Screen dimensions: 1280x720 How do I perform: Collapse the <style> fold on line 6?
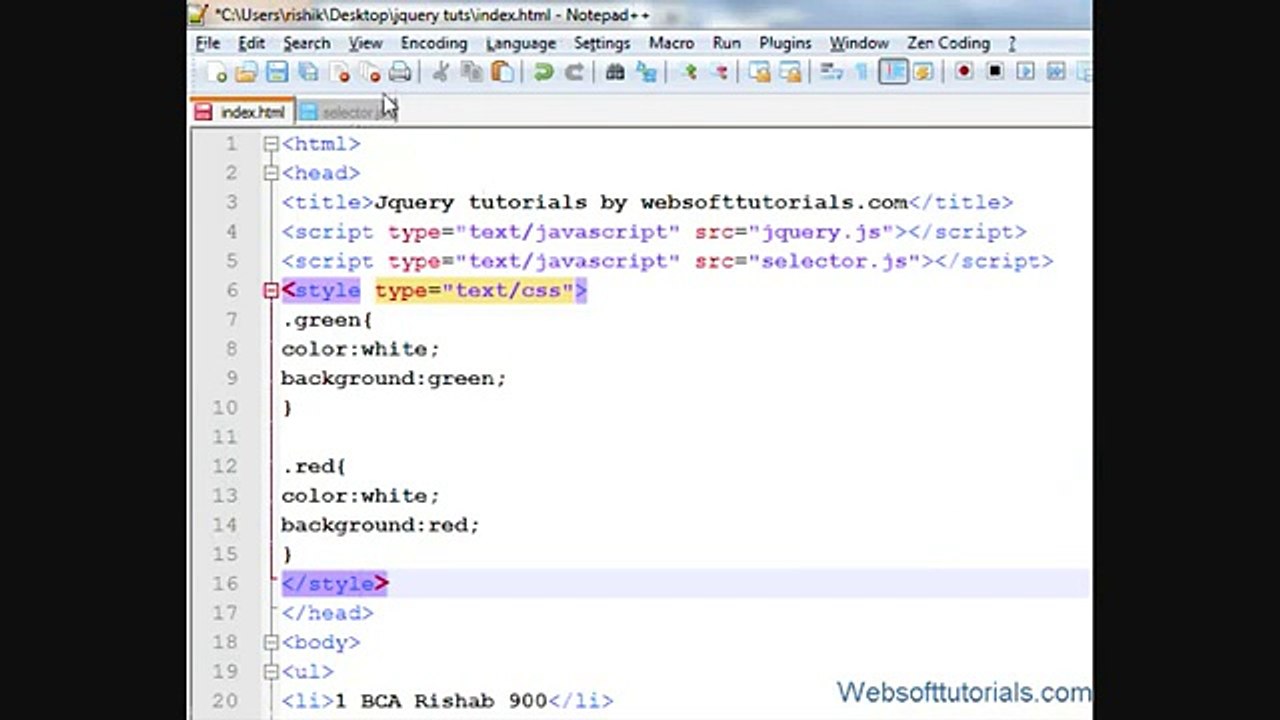tap(270, 291)
